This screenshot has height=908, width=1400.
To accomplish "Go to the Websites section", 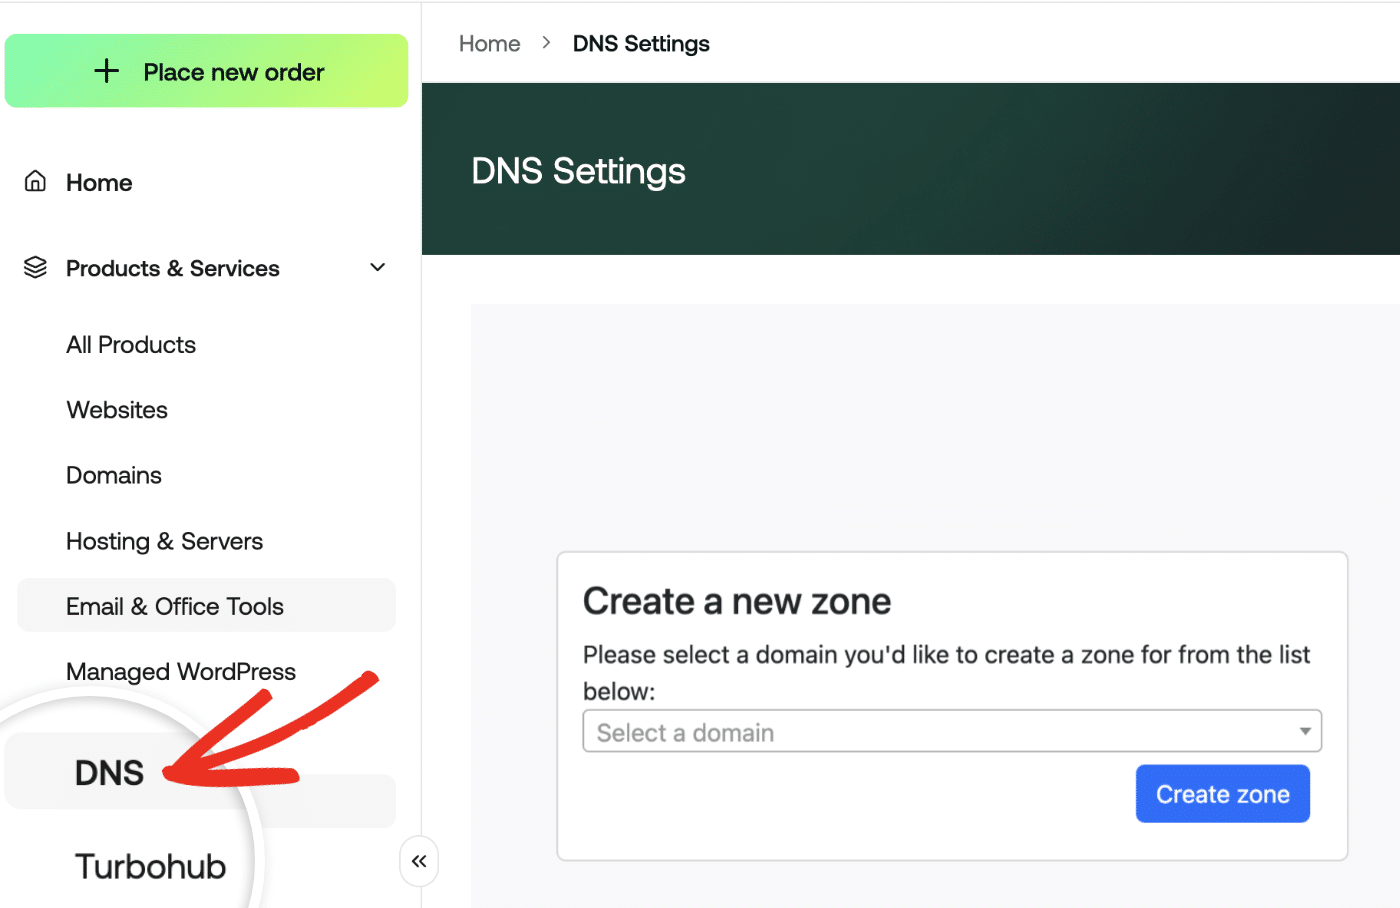I will [x=116, y=410].
